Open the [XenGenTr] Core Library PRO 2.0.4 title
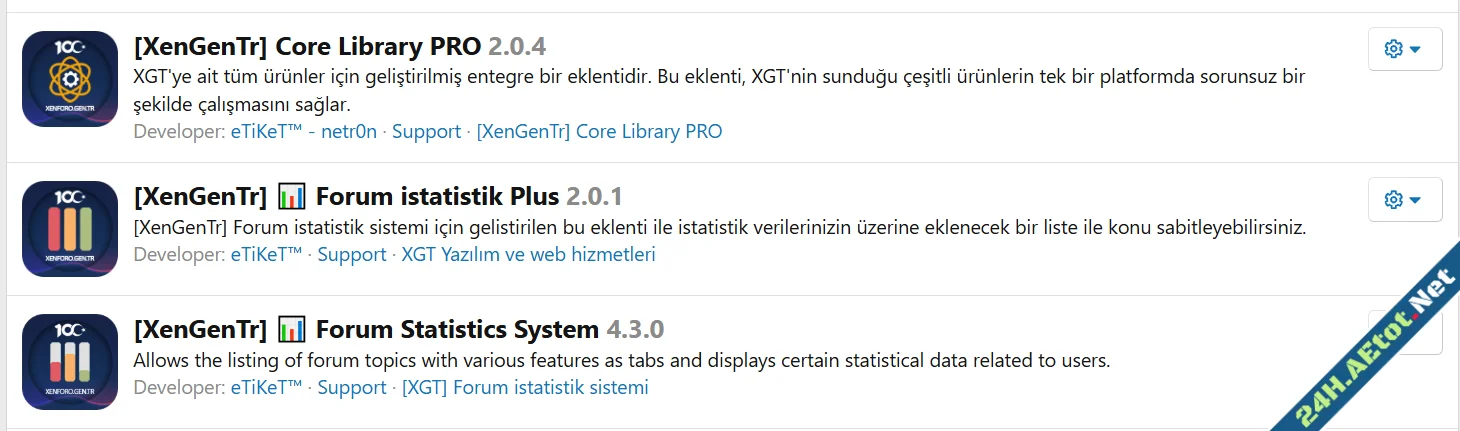The width and height of the screenshot is (1460, 431). (x=339, y=46)
